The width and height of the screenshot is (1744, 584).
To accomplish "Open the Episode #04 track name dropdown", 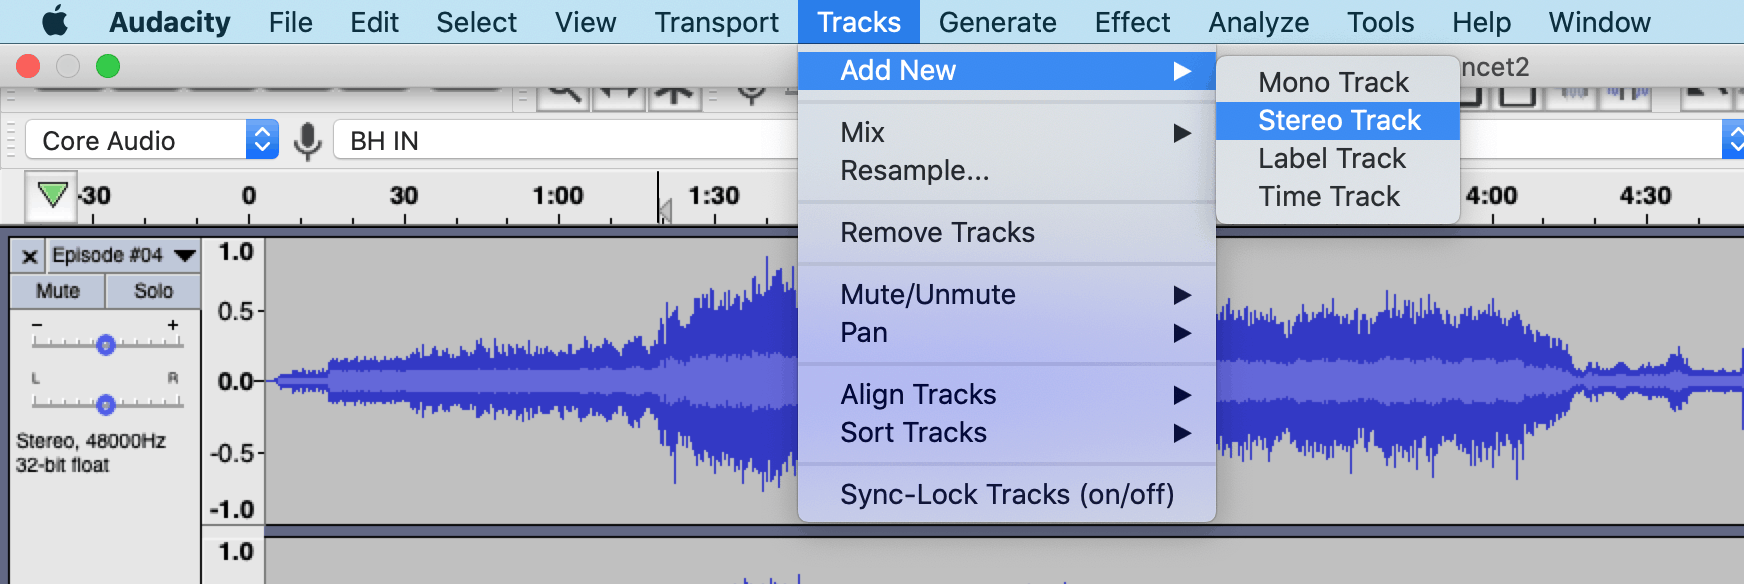I will 183,255.
